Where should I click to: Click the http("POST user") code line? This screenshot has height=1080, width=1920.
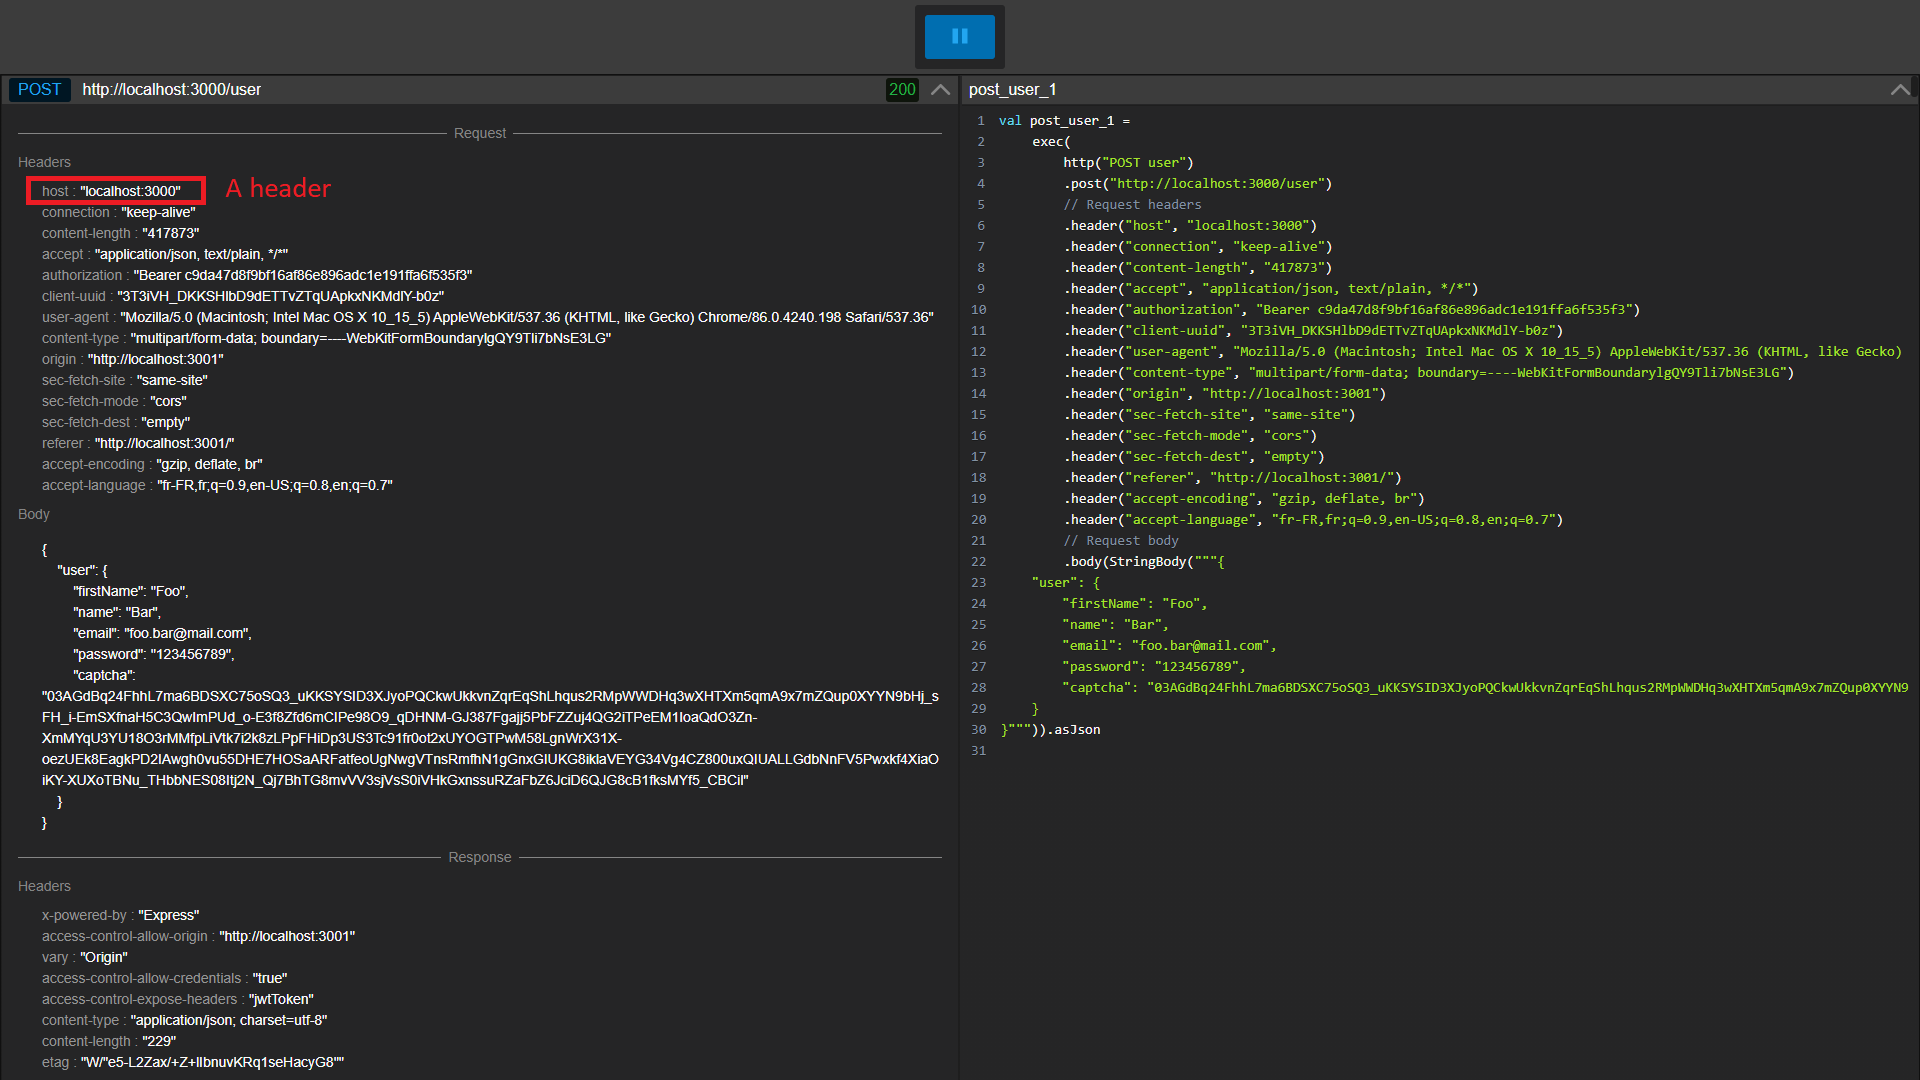(1128, 162)
